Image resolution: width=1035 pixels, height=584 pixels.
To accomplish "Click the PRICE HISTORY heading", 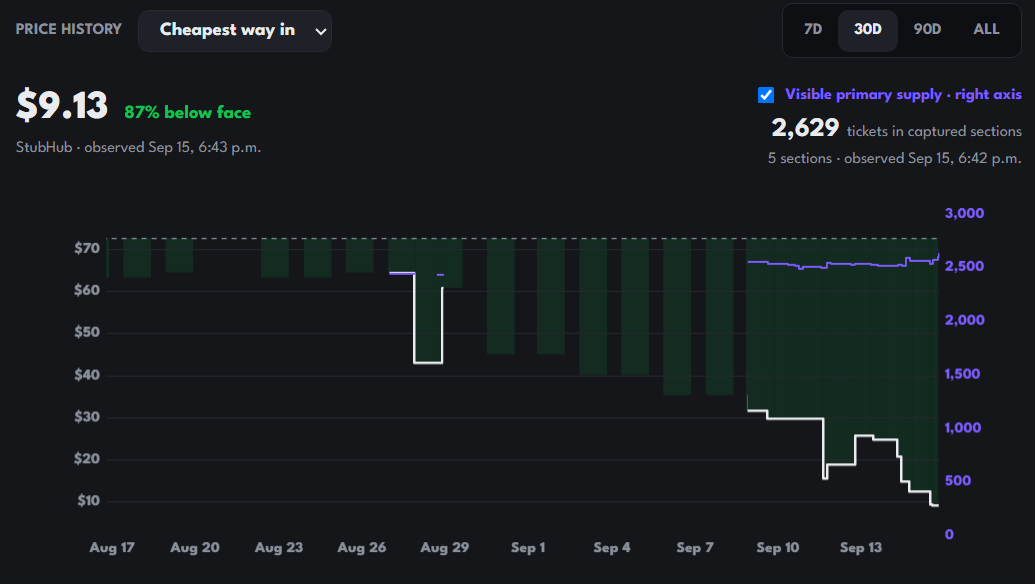I will point(69,29).
